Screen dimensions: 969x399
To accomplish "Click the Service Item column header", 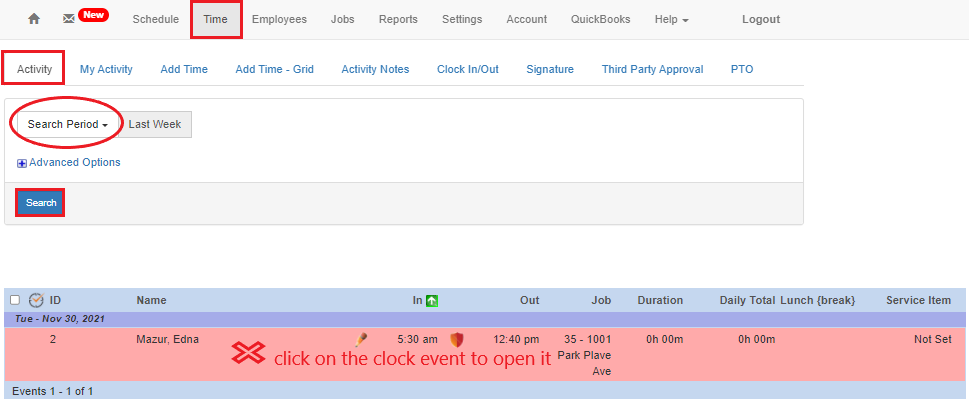I will click(x=918, y=300).
